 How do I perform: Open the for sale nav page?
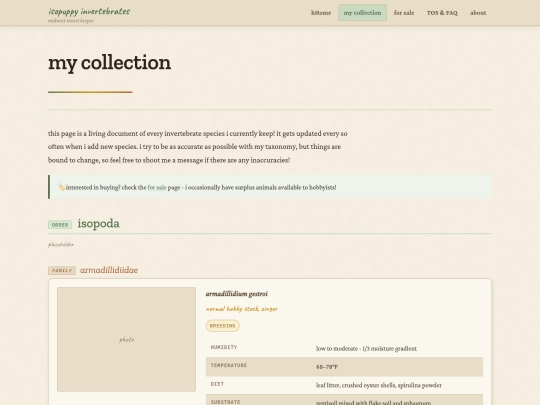click(x=404, y=13)
